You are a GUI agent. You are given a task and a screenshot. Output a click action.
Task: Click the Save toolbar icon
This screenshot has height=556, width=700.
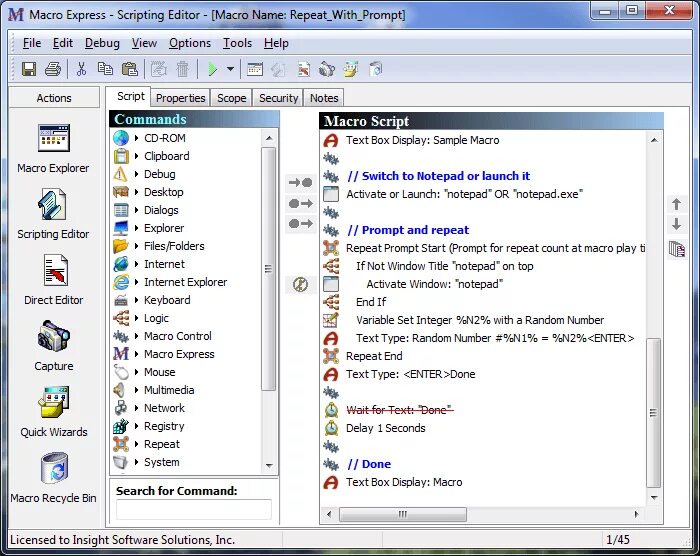pos(29,69)
